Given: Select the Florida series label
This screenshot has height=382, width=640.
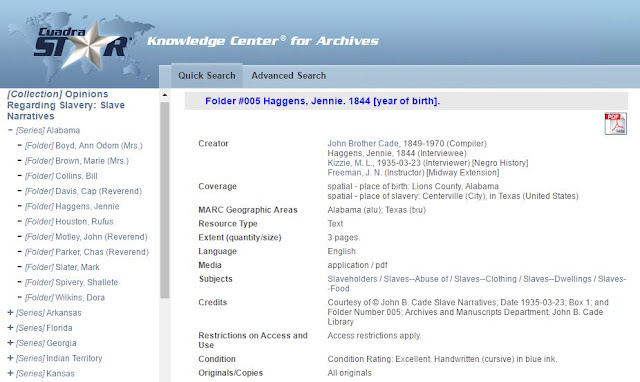Looking at the screenshot, I should click(x=44, y=328).
